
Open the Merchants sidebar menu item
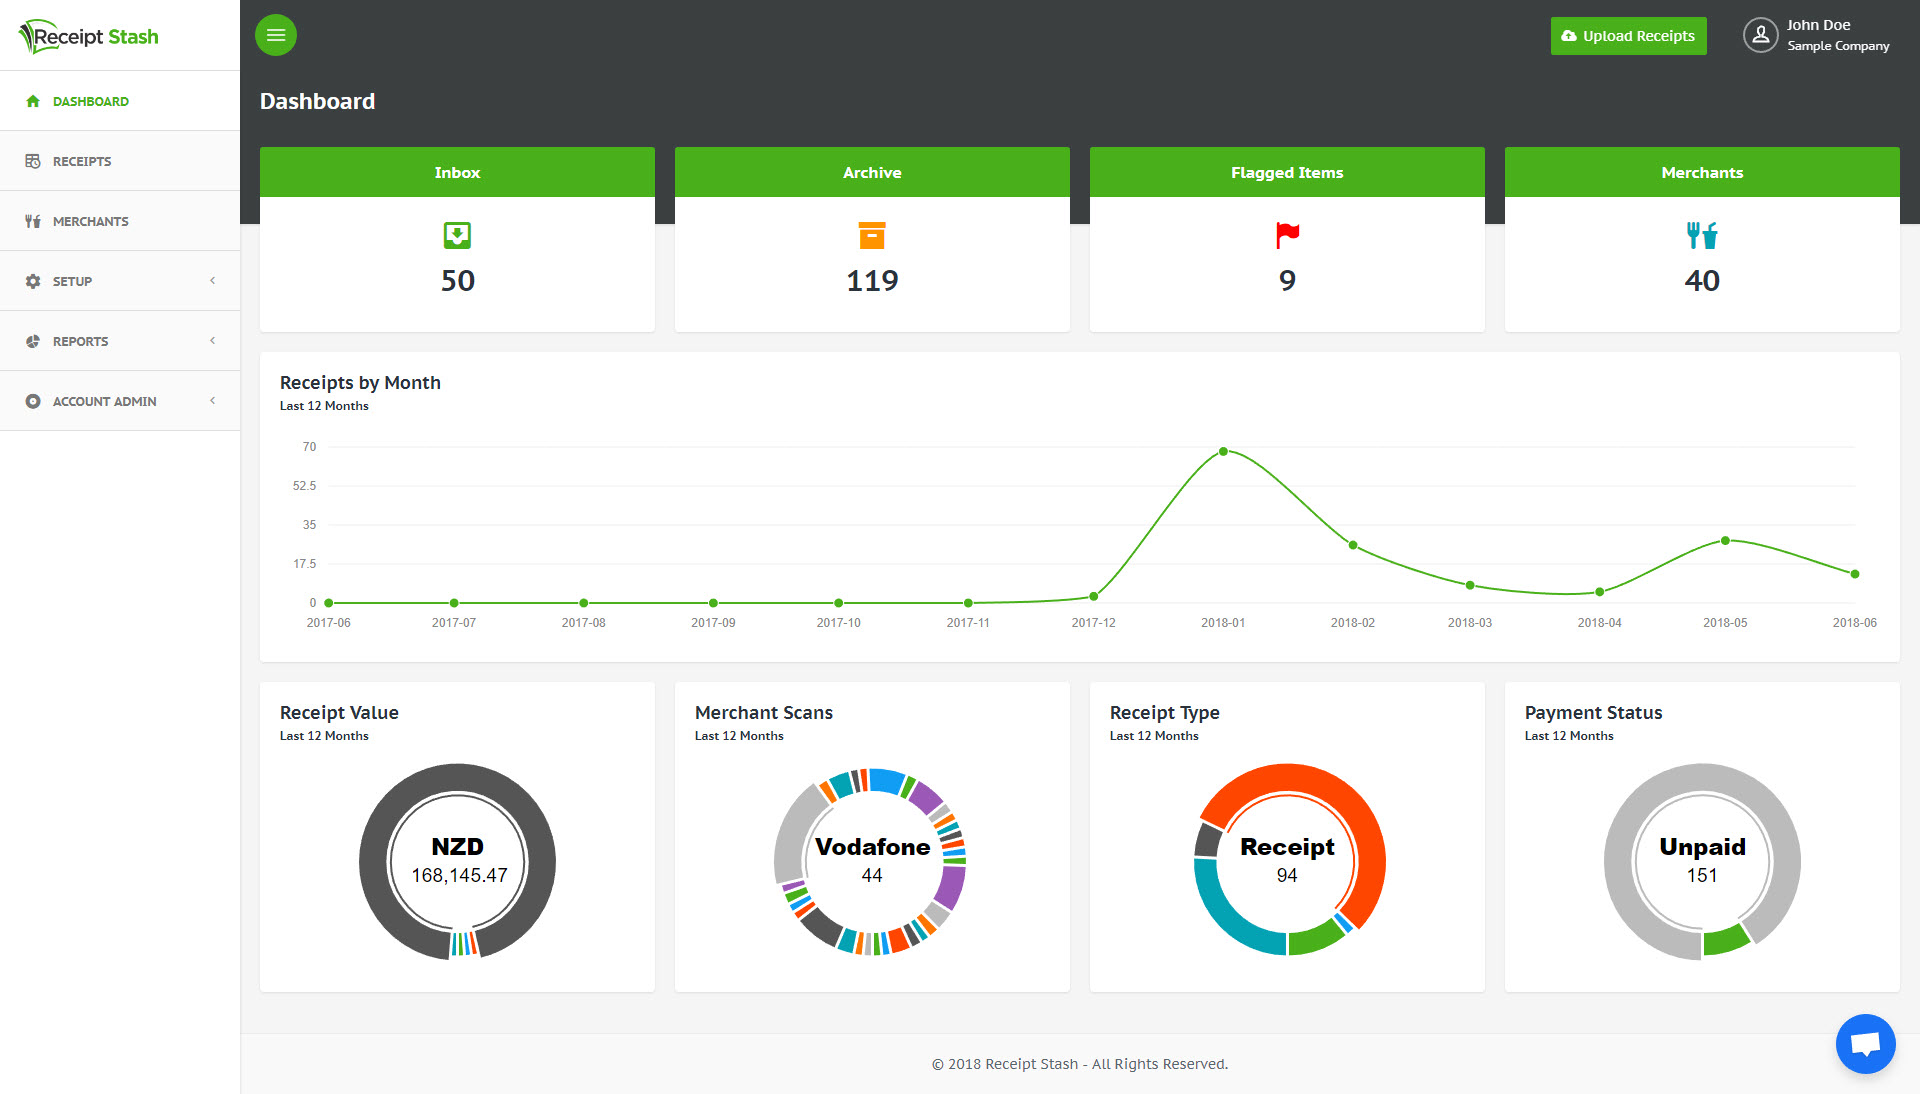[x=90, y=221]
